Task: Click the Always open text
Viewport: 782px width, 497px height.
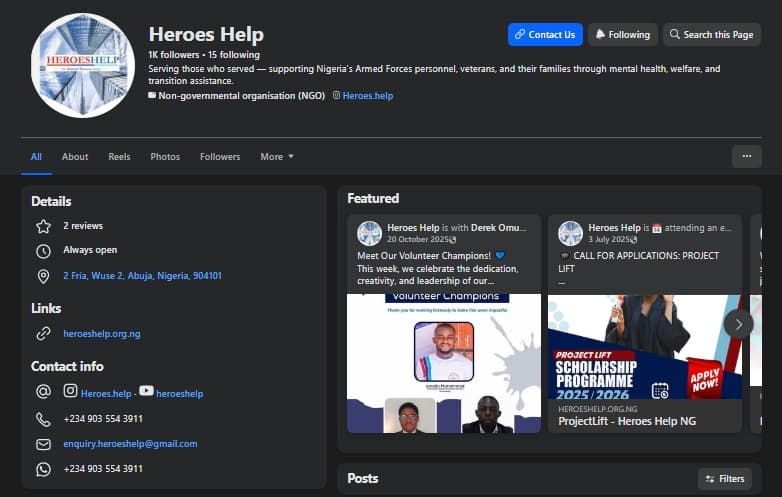Action: (90, 250)
